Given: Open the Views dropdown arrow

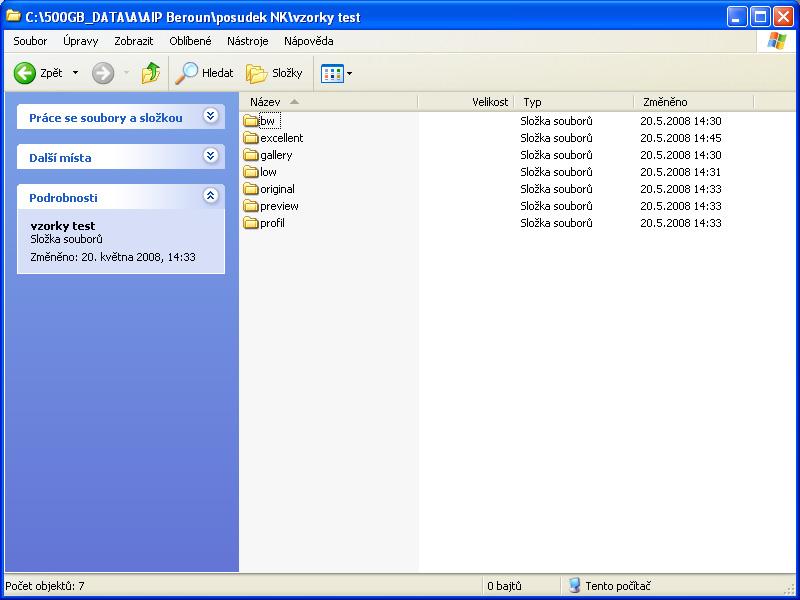Looking at the screenshot, I should (349, 73).
